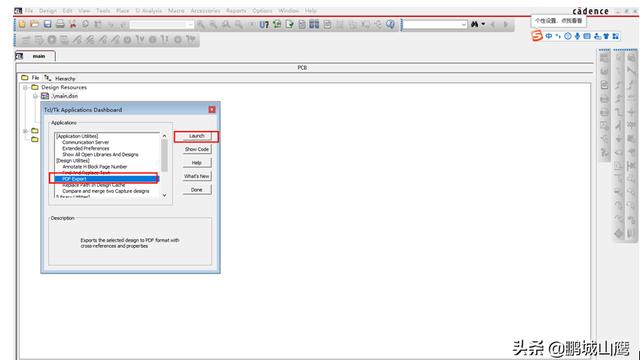This screenshot has width=640, height=360.
Task: Click the U? annotate icon
Action: pos(264,24)
